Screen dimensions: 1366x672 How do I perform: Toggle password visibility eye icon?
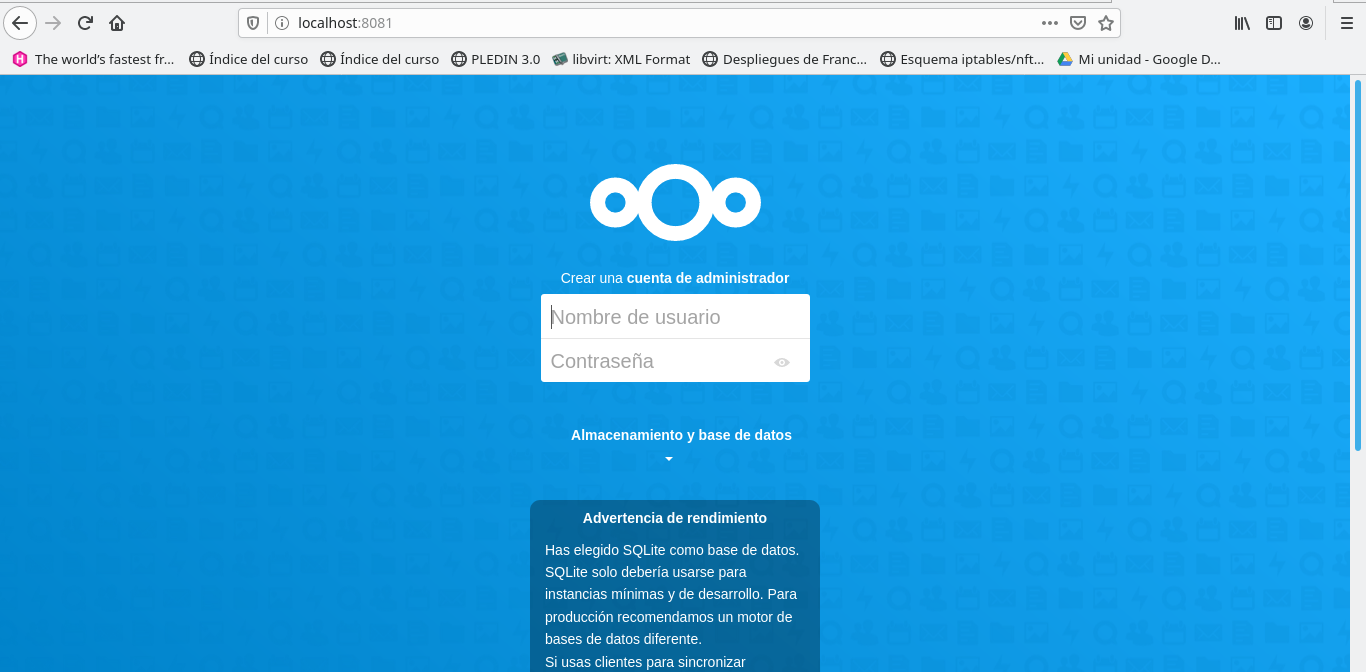[782, 362]
